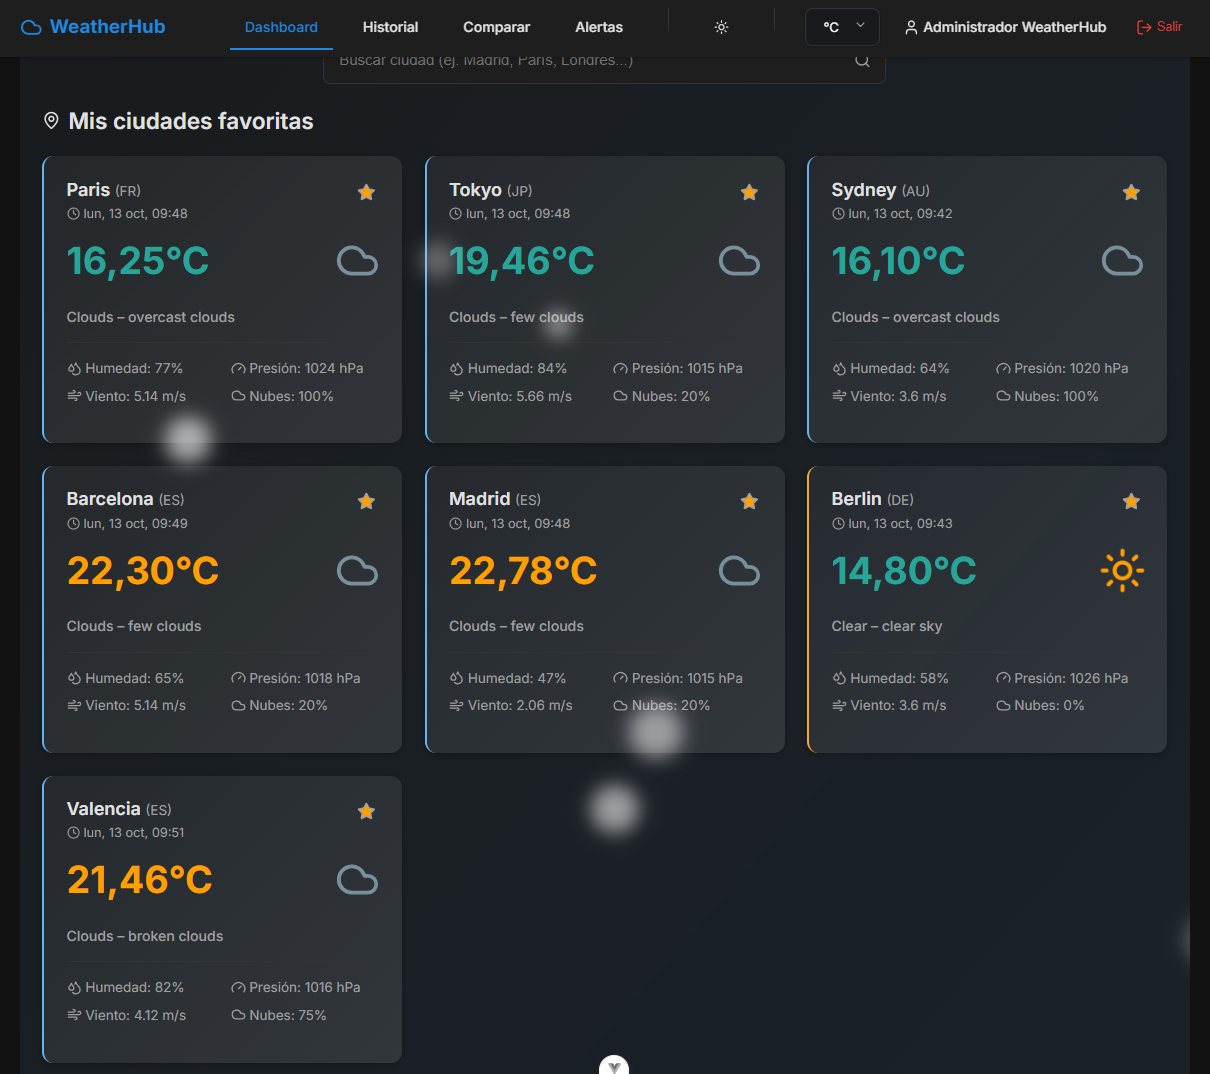Click the city search input field
Screen dimensions: 1210x1074
pos(590,60)
